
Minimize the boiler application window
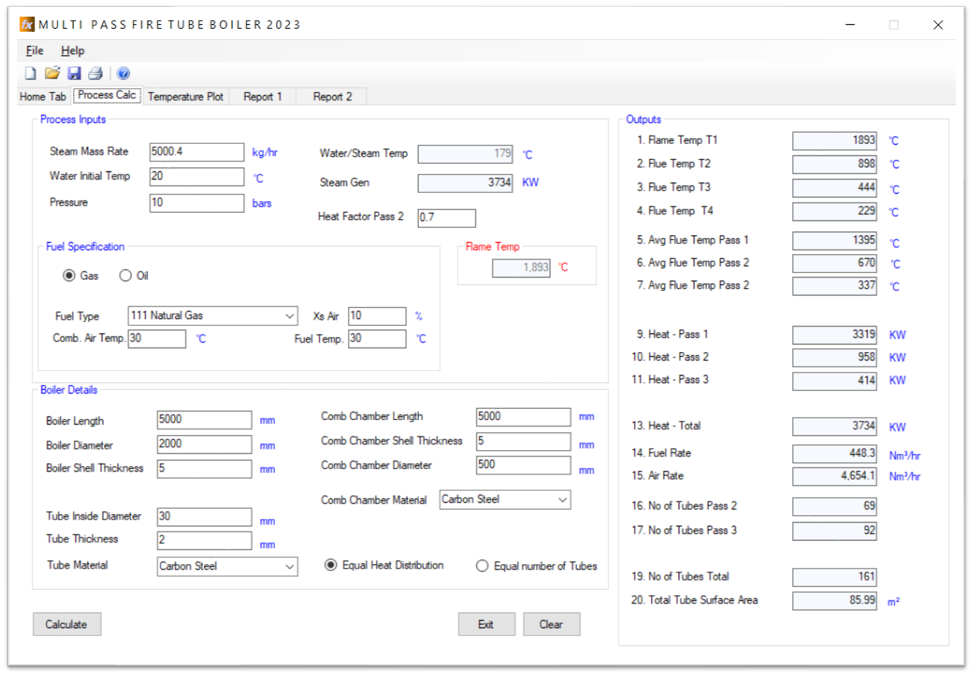850,25
